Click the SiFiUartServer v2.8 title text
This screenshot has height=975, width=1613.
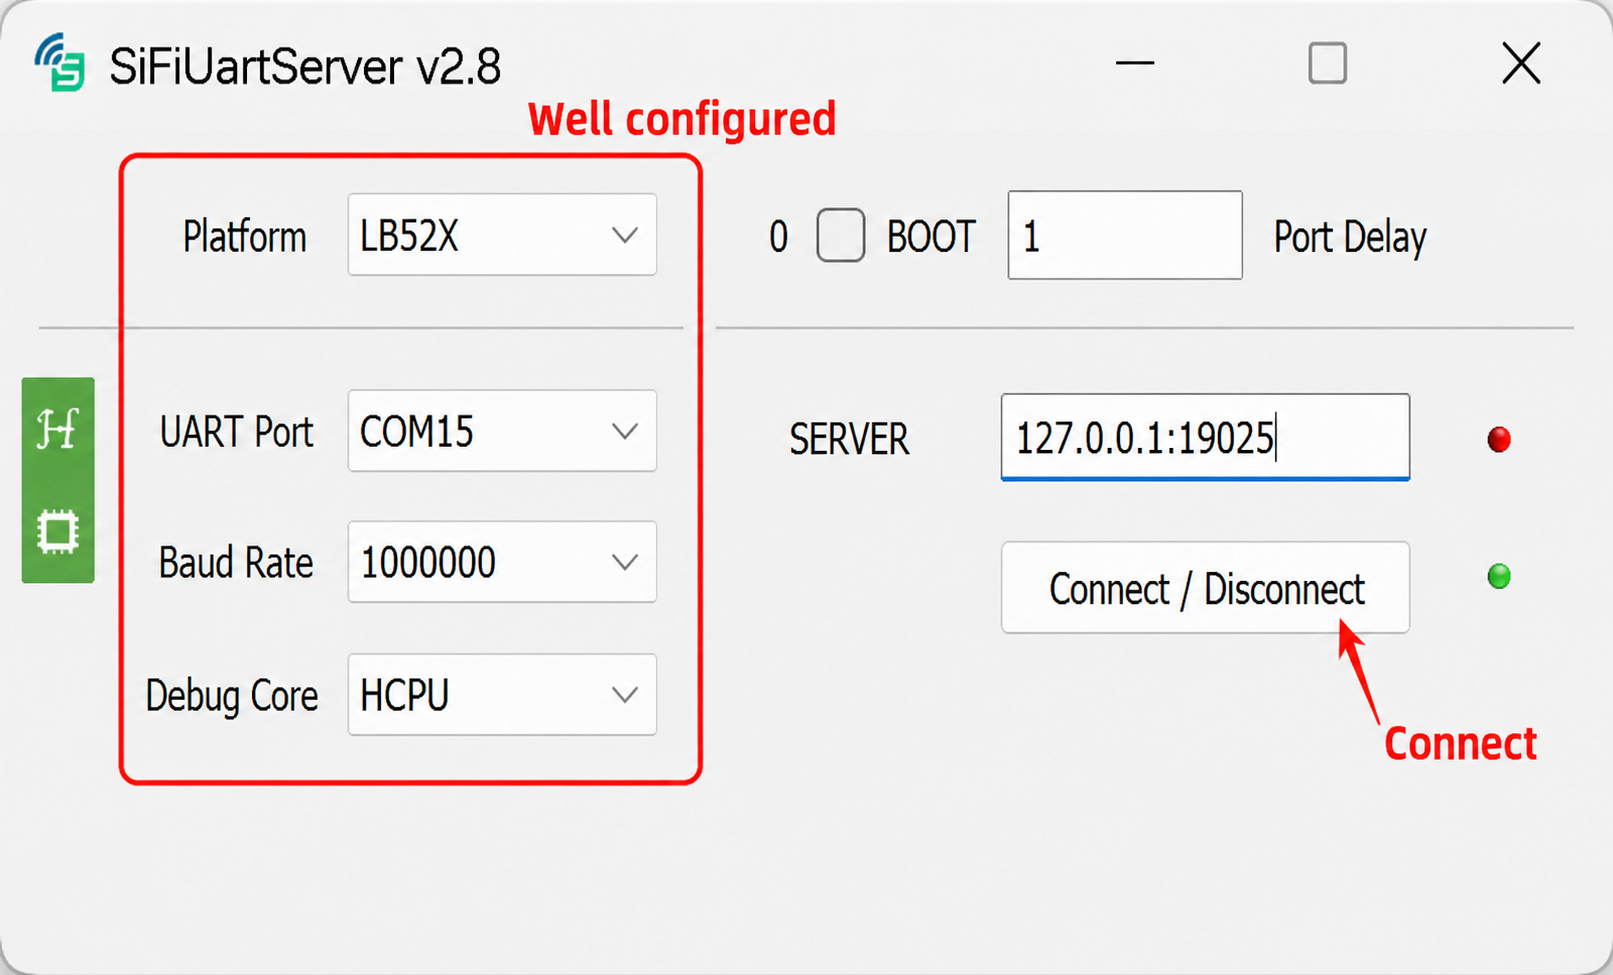pyautogui.click(x=305, y=67)
